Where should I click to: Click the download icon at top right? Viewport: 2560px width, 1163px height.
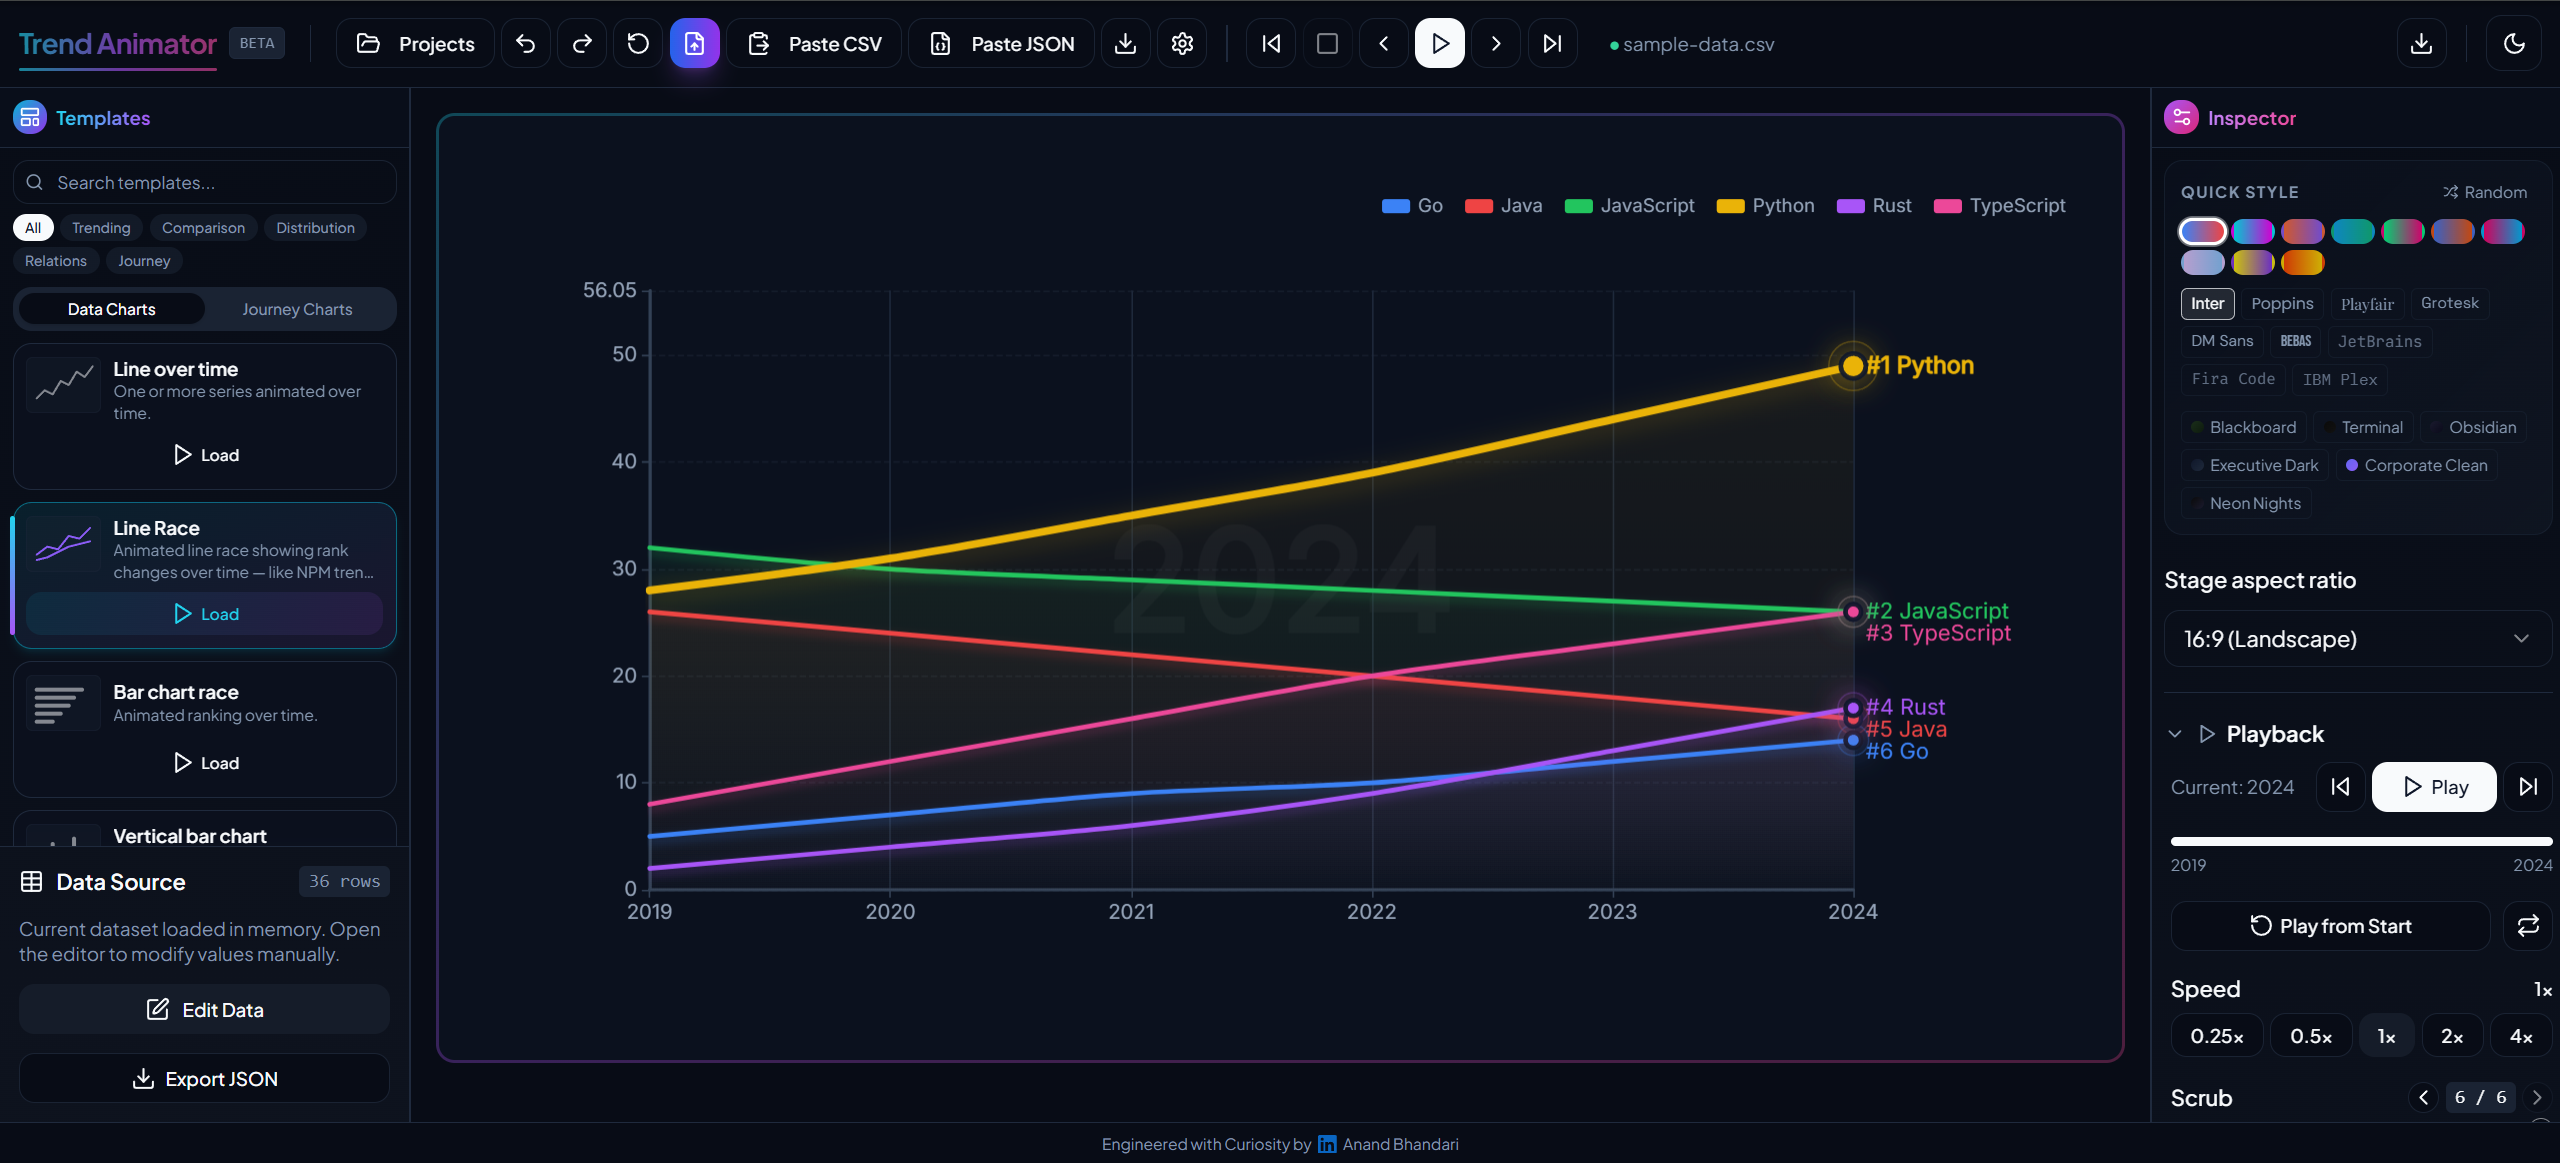[x=2421, y=43]
